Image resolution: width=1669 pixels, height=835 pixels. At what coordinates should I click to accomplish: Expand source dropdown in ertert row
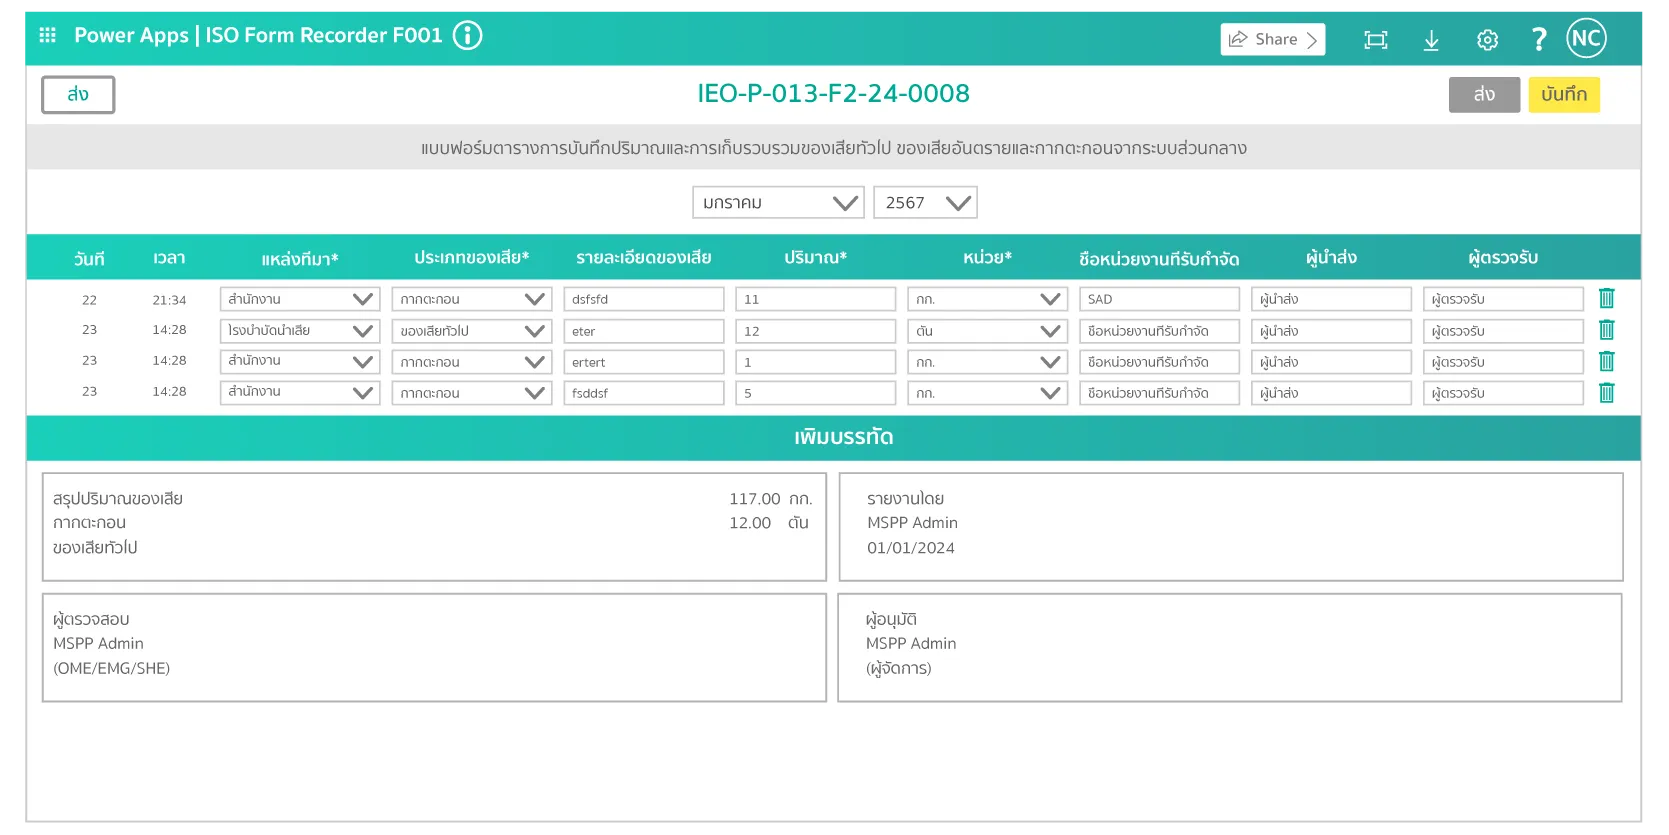(x=300, y=362)
